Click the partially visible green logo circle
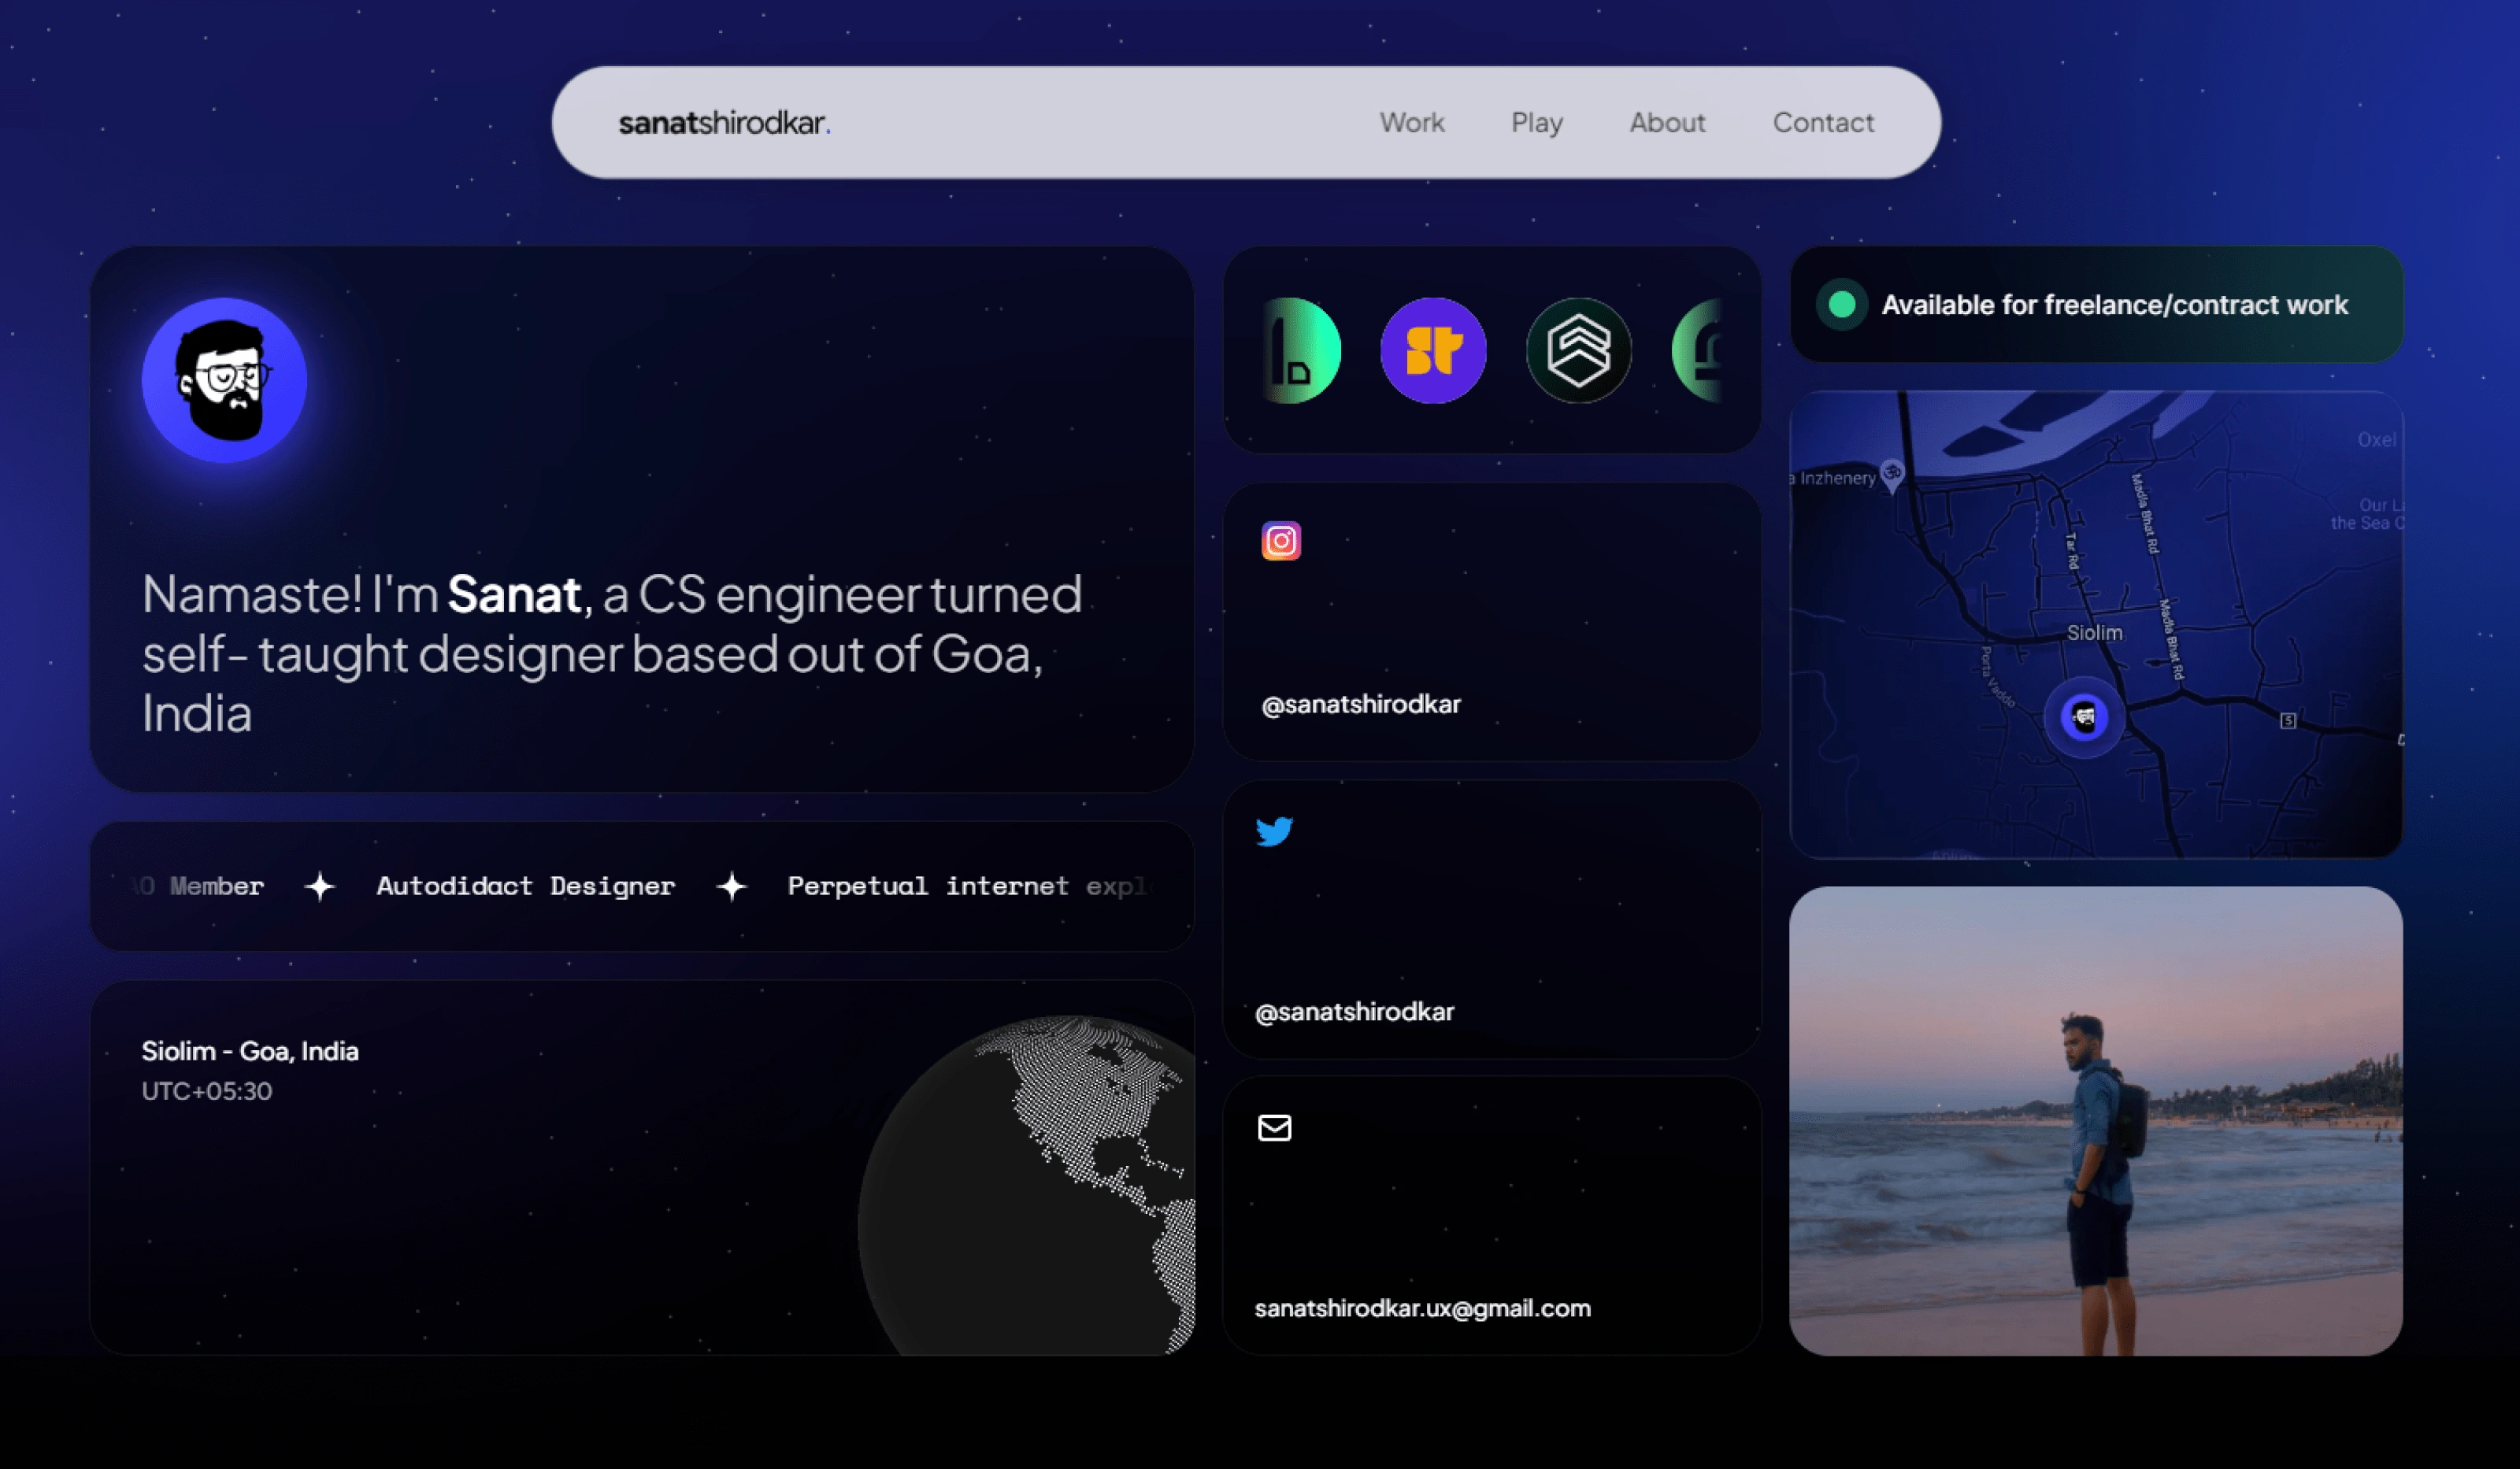 [1697, 351]
